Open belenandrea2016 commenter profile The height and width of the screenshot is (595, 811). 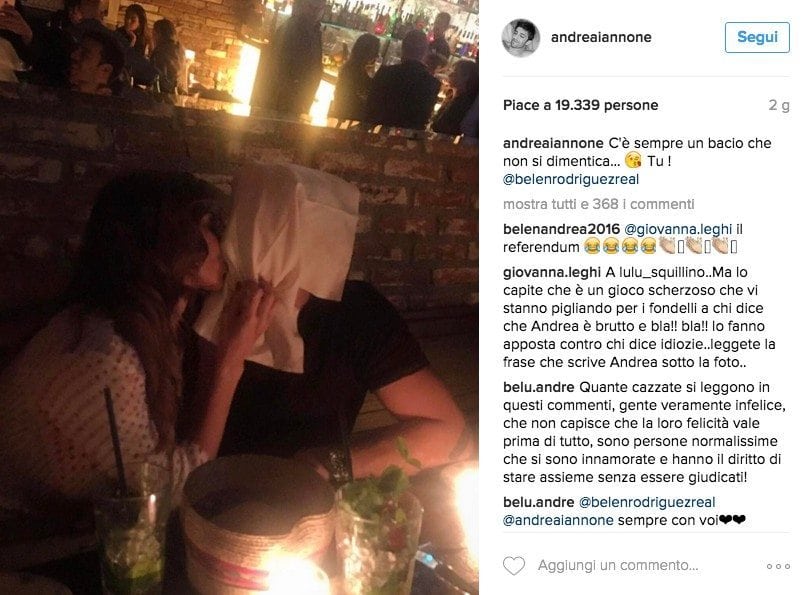[561, 229]
